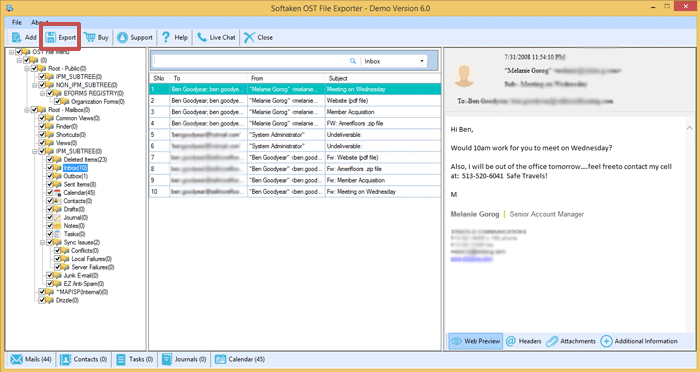Image resolution: width=700 pixels, height=372 pixels.
Task: Switch to the Headers tab
Action: 524,341
